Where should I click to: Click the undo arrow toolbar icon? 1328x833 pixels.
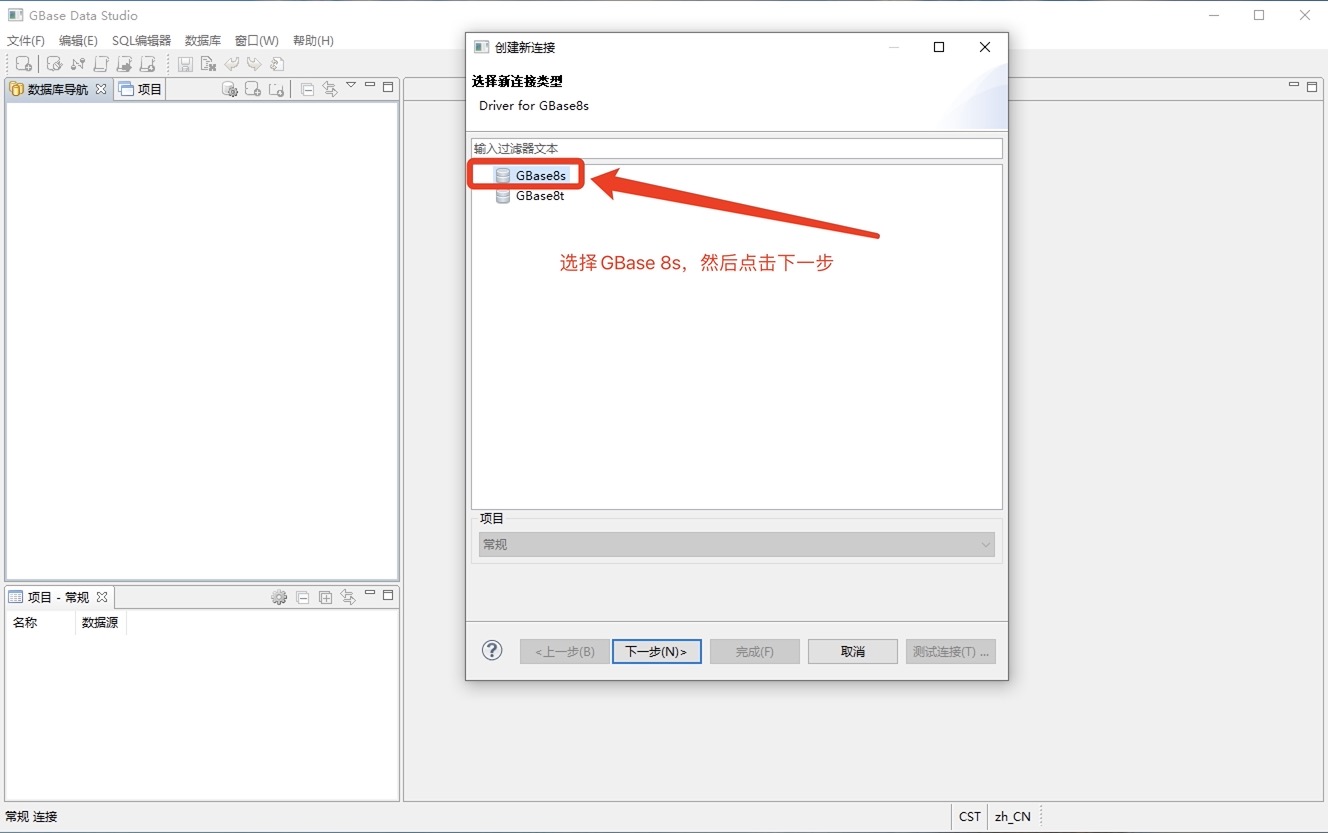[231, 64]
